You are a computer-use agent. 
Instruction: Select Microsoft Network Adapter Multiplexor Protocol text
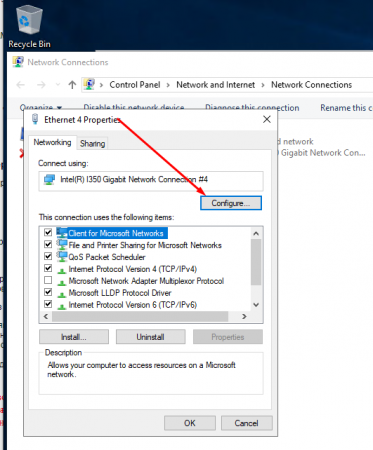point(146,281)
